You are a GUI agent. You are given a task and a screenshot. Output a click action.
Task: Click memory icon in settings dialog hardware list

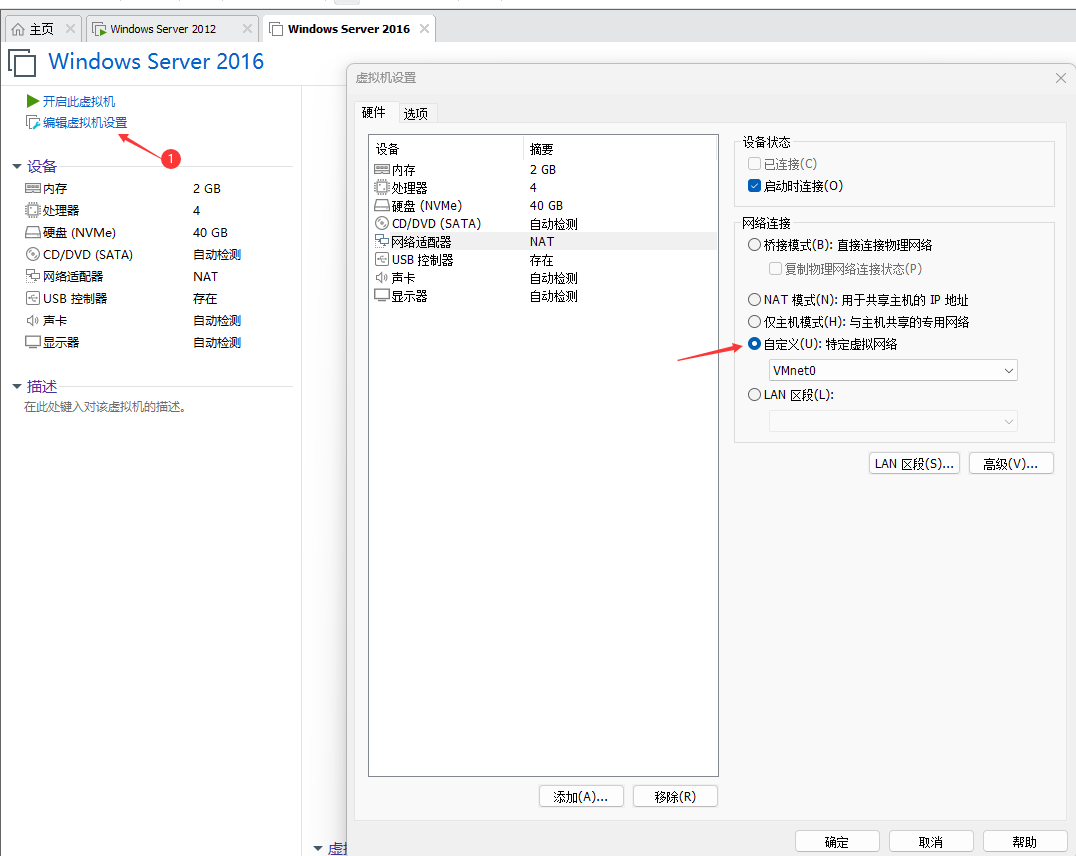tap(382, 169)
